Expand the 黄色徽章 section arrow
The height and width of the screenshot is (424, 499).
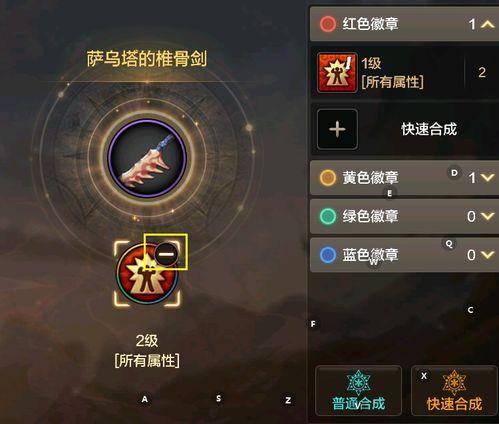(x=488, y=178)
